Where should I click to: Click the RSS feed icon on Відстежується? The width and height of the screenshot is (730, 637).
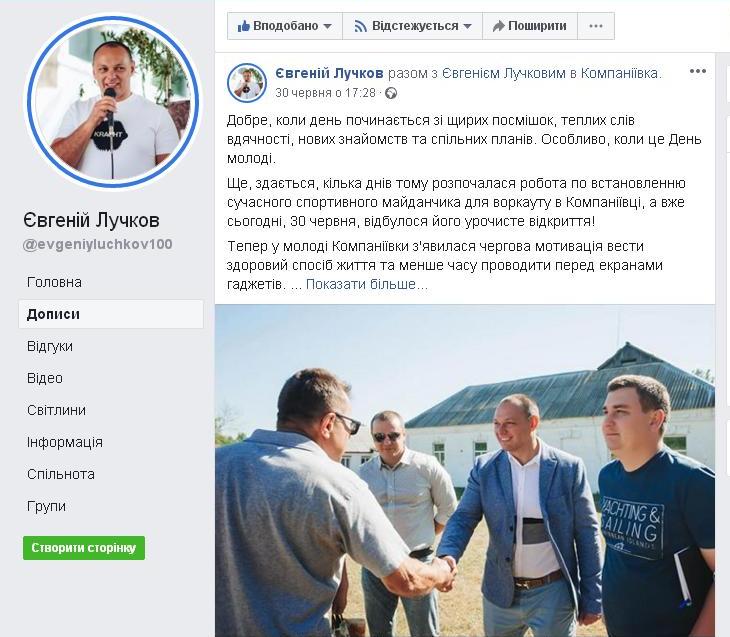360,26
